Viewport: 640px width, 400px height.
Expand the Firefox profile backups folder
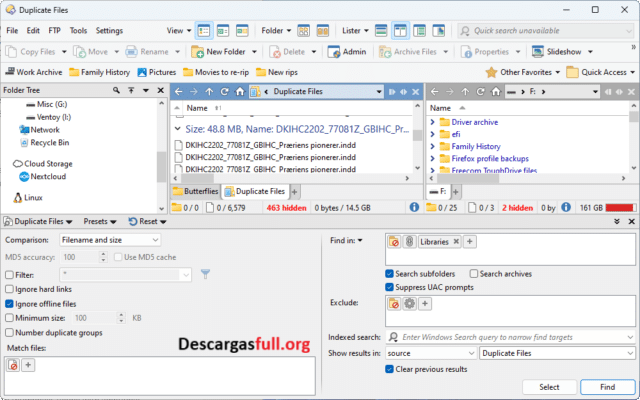[432, 158]
